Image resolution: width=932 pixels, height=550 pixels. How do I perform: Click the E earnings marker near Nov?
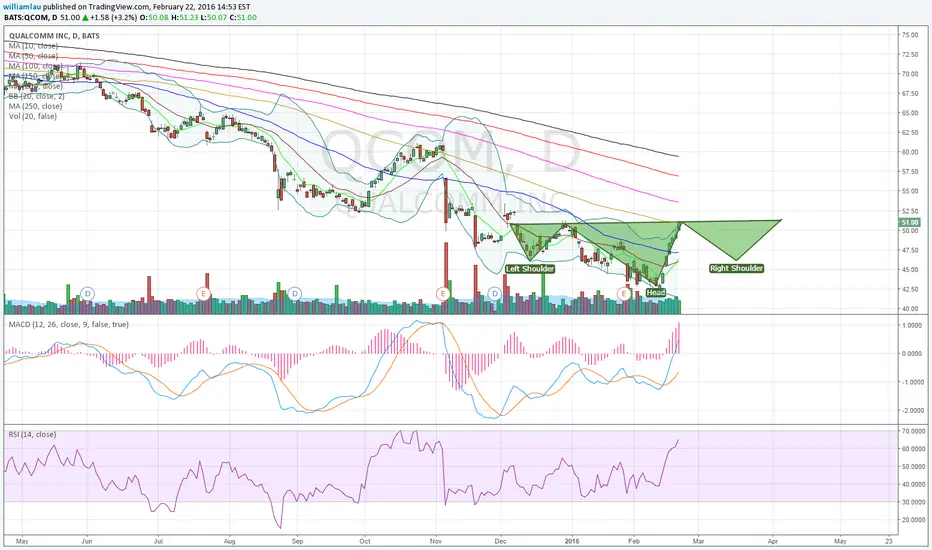click(442, 293)
